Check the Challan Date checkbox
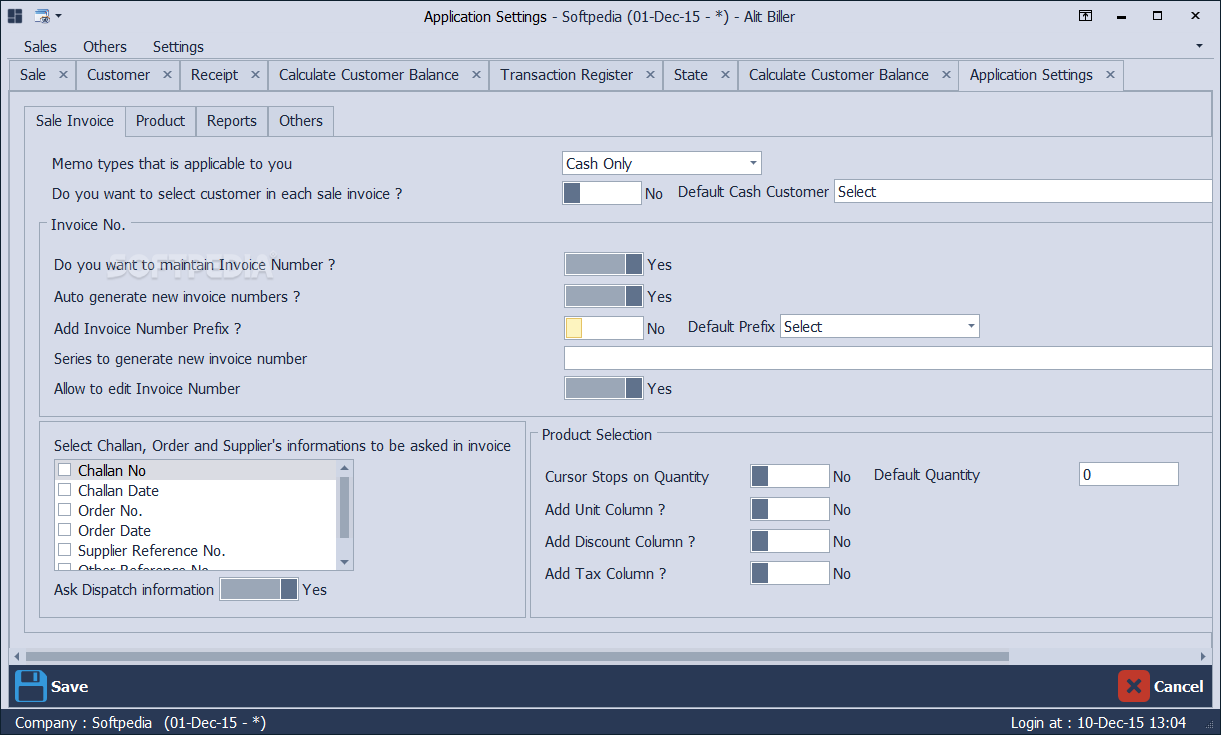Viewport: 1221px width, 735px height. 65,490
